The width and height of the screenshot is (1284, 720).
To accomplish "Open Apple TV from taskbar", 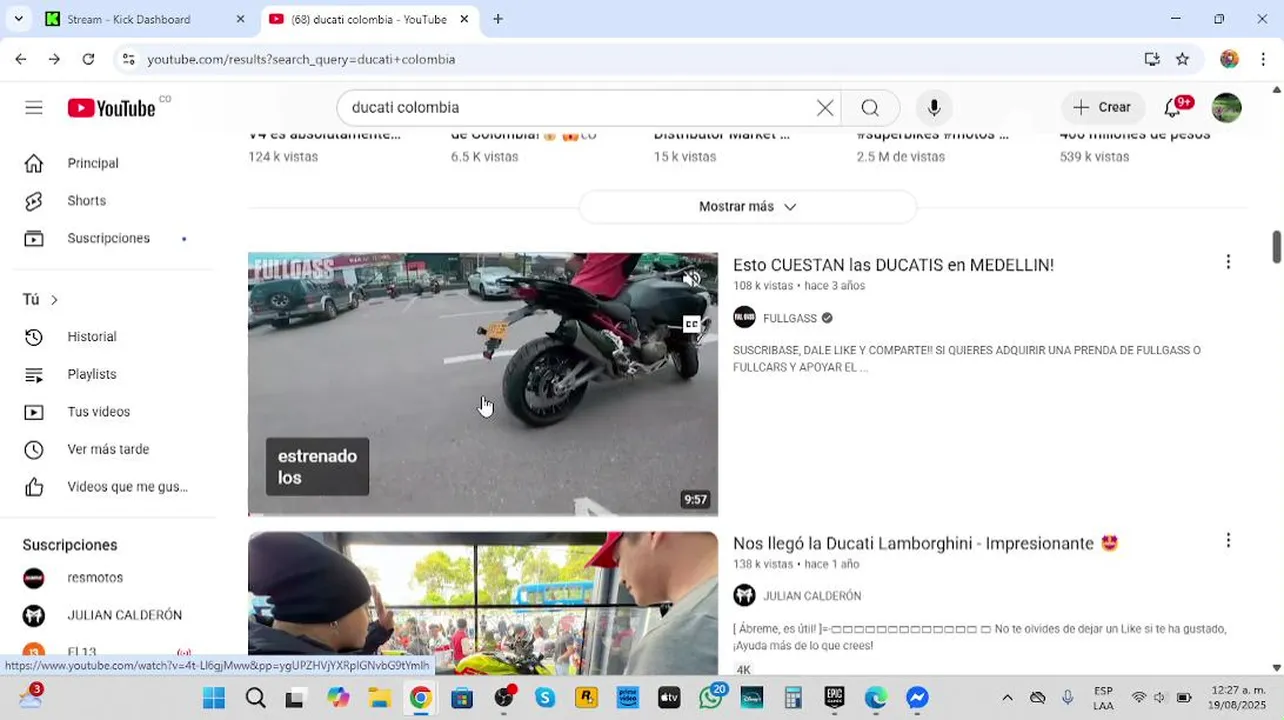I will point(669,698).
